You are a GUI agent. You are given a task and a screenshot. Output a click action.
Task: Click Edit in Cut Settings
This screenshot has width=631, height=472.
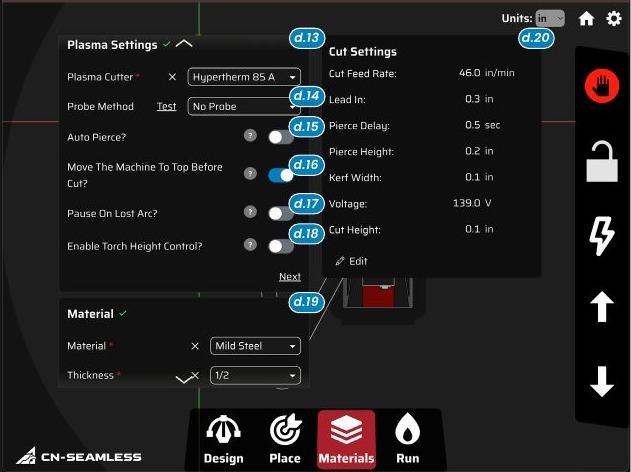(x=351, y=261)
